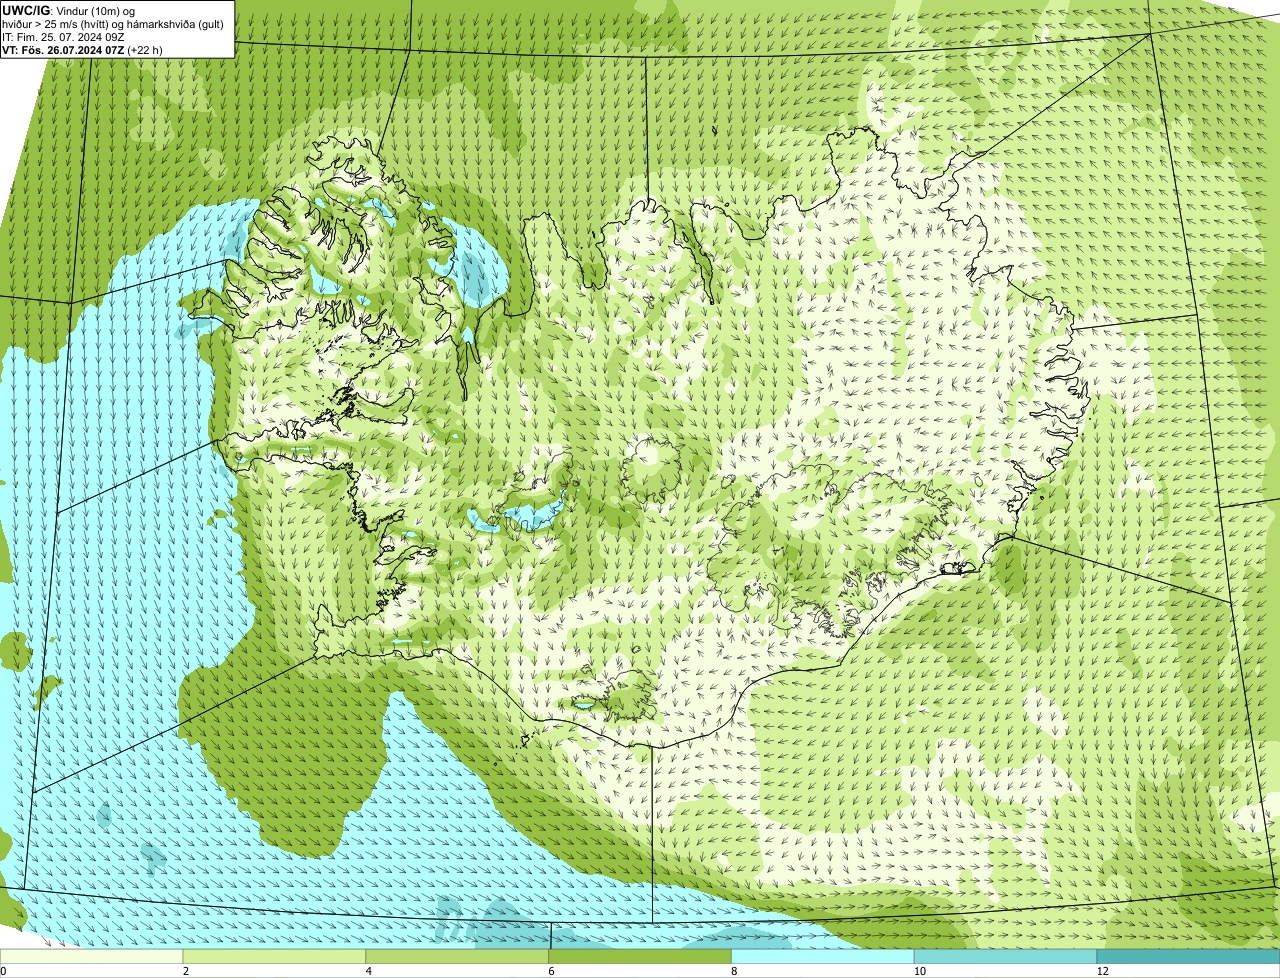The width and height of the screenshot is (1280, 978).
Task: Click the scale label '0'
Action: (x=3, y=971)
